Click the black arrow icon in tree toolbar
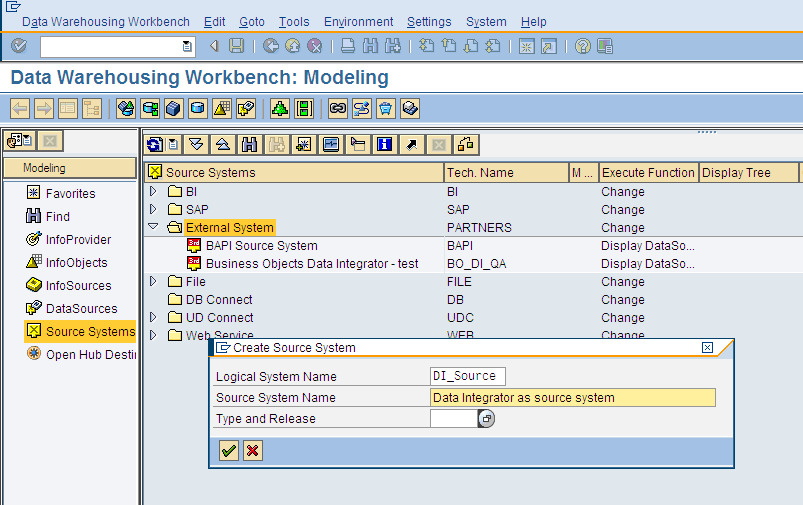Viewport: 803px width, 505px height. click(x=411, y=145)
